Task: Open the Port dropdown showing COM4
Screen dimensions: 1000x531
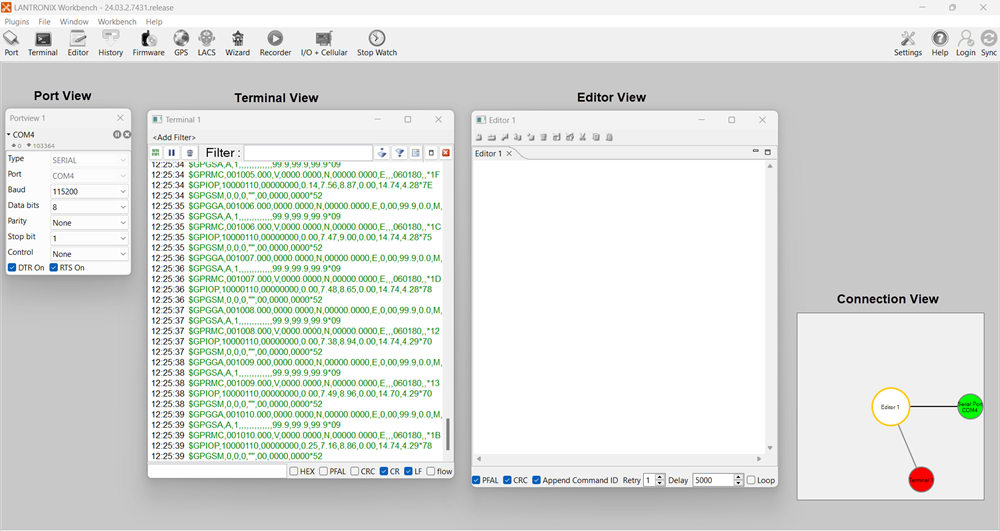Action: (x=89, y=175)
